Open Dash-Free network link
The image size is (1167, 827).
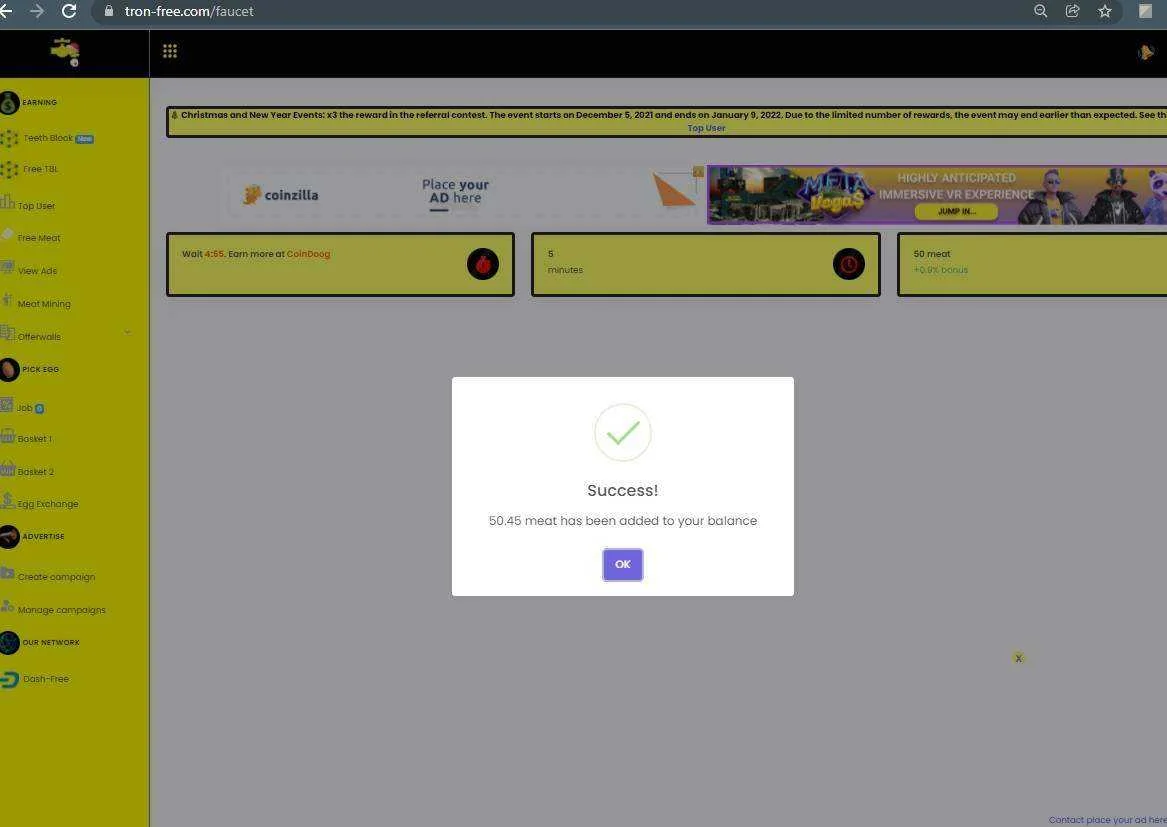[45, 679]
